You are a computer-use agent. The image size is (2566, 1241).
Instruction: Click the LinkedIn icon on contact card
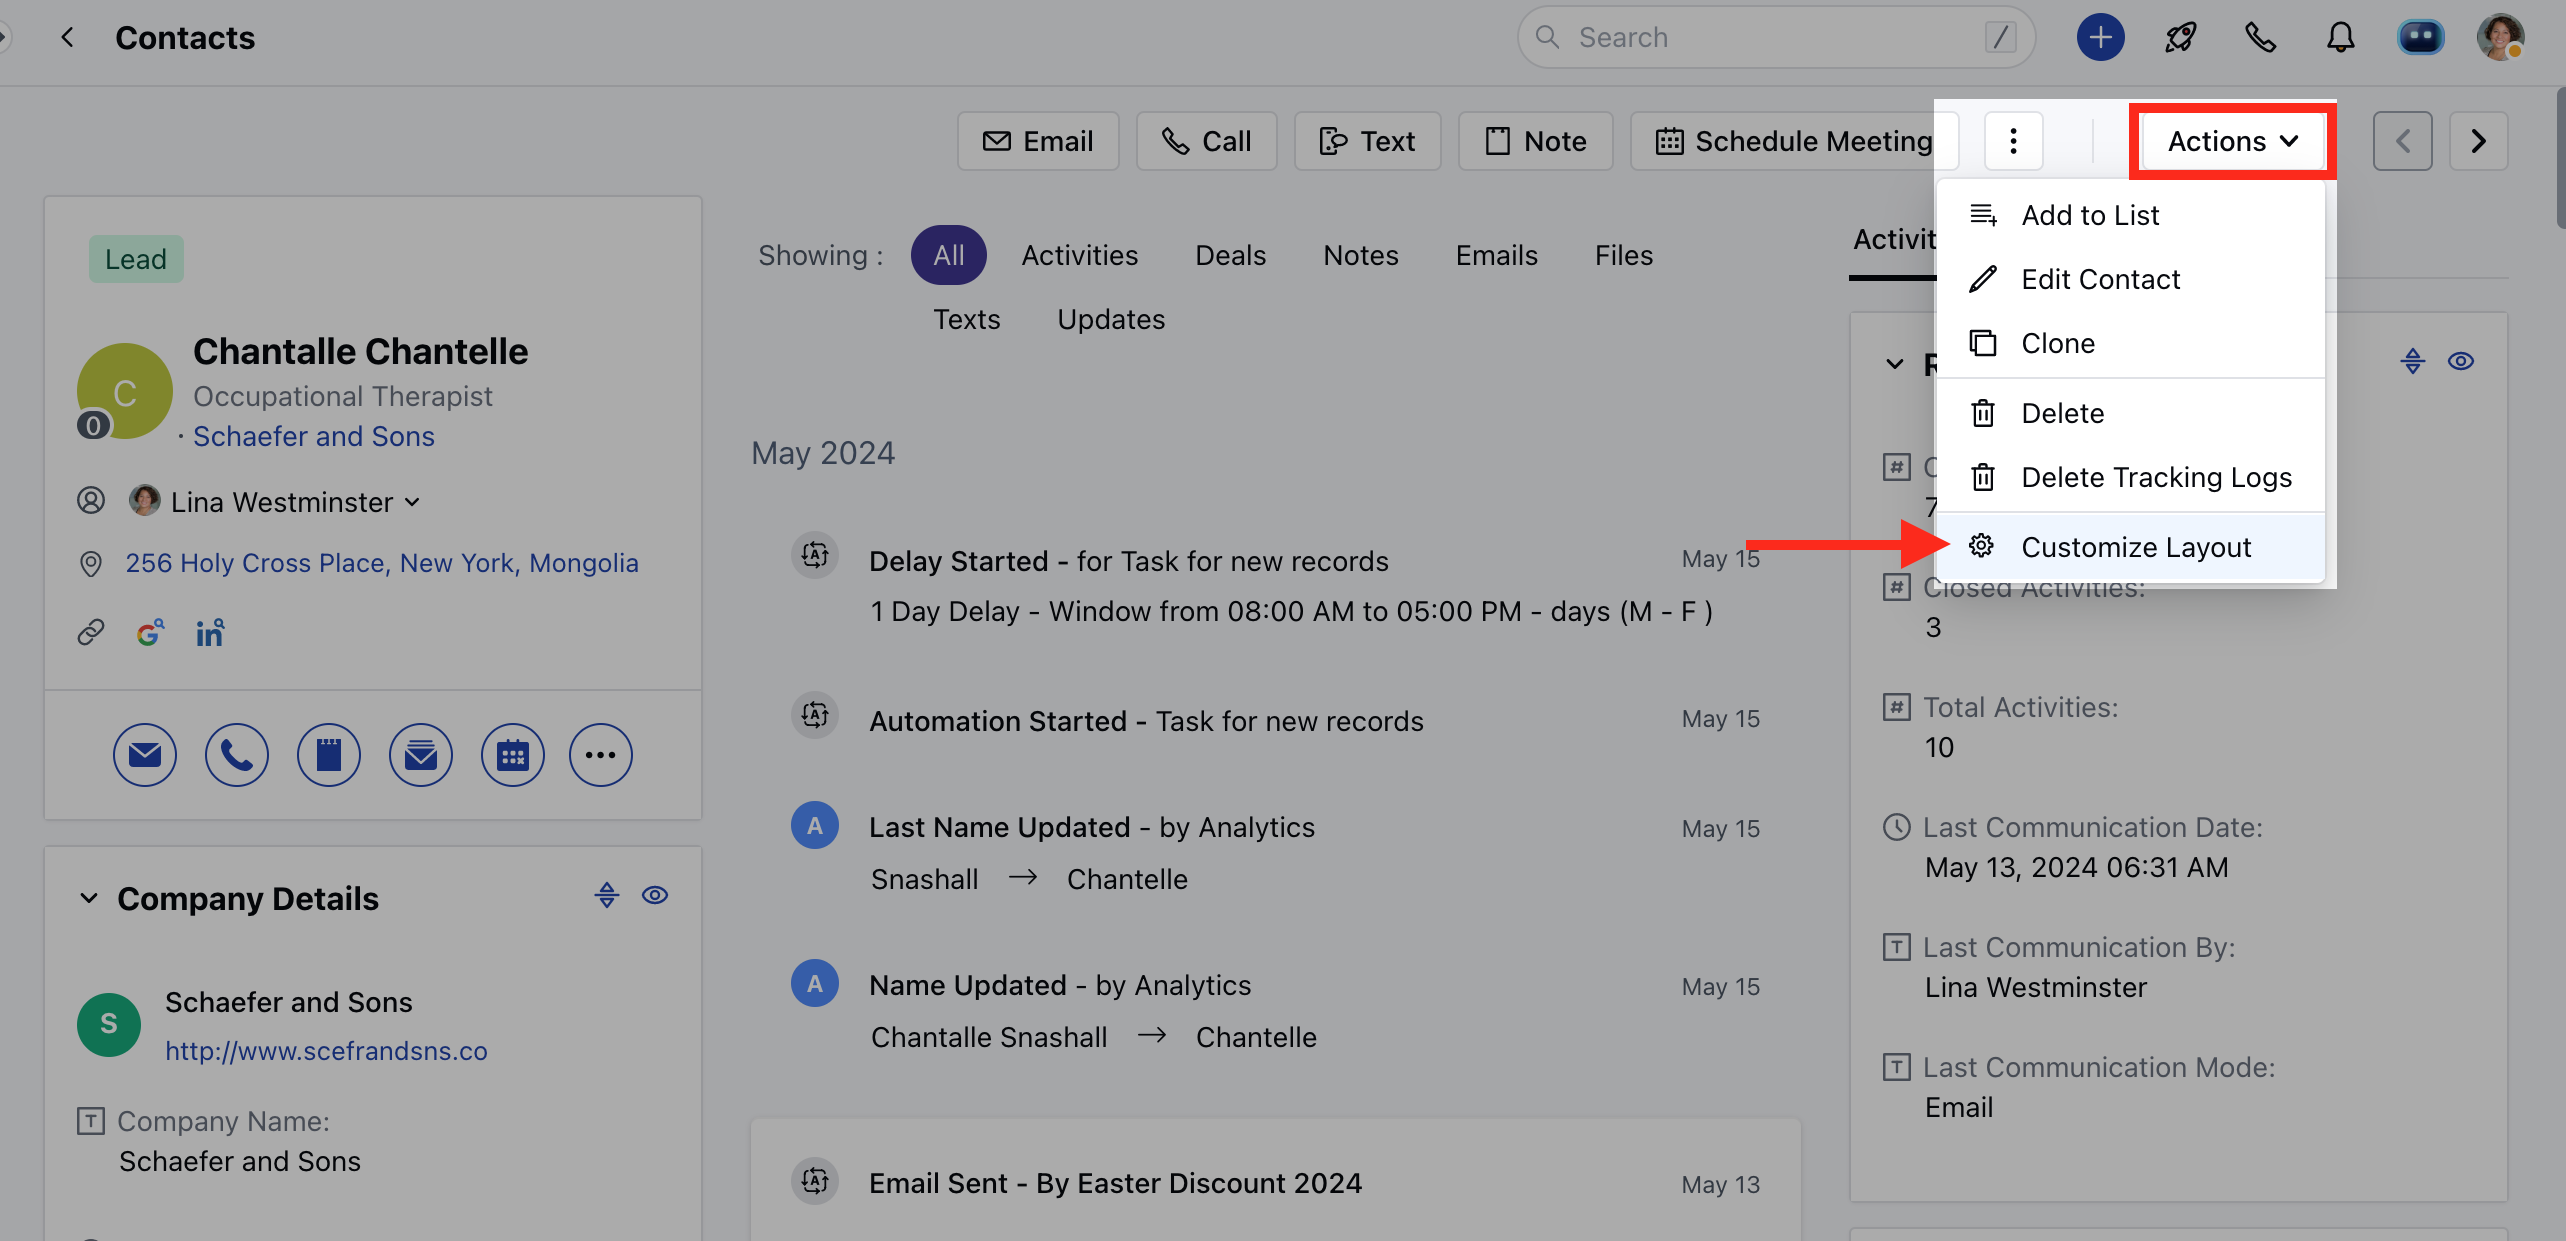pos(210,633)
